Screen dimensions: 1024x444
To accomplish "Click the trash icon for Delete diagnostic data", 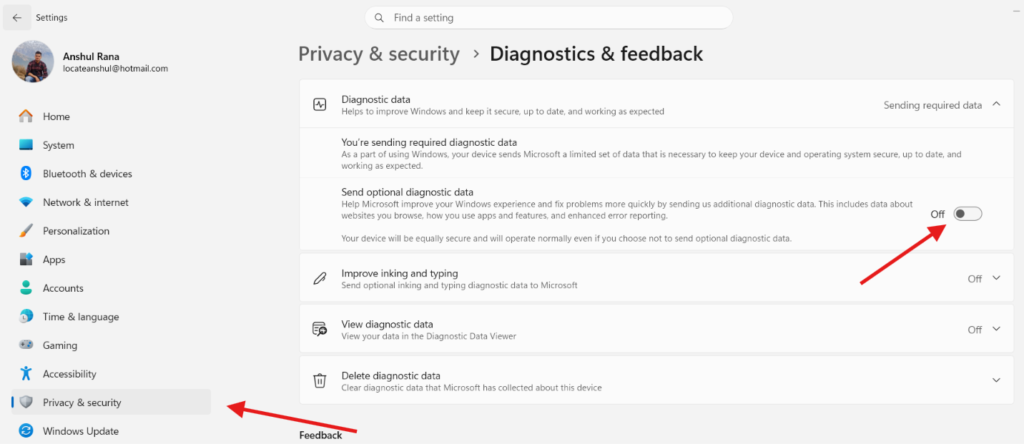I will [x=319, y=380].
